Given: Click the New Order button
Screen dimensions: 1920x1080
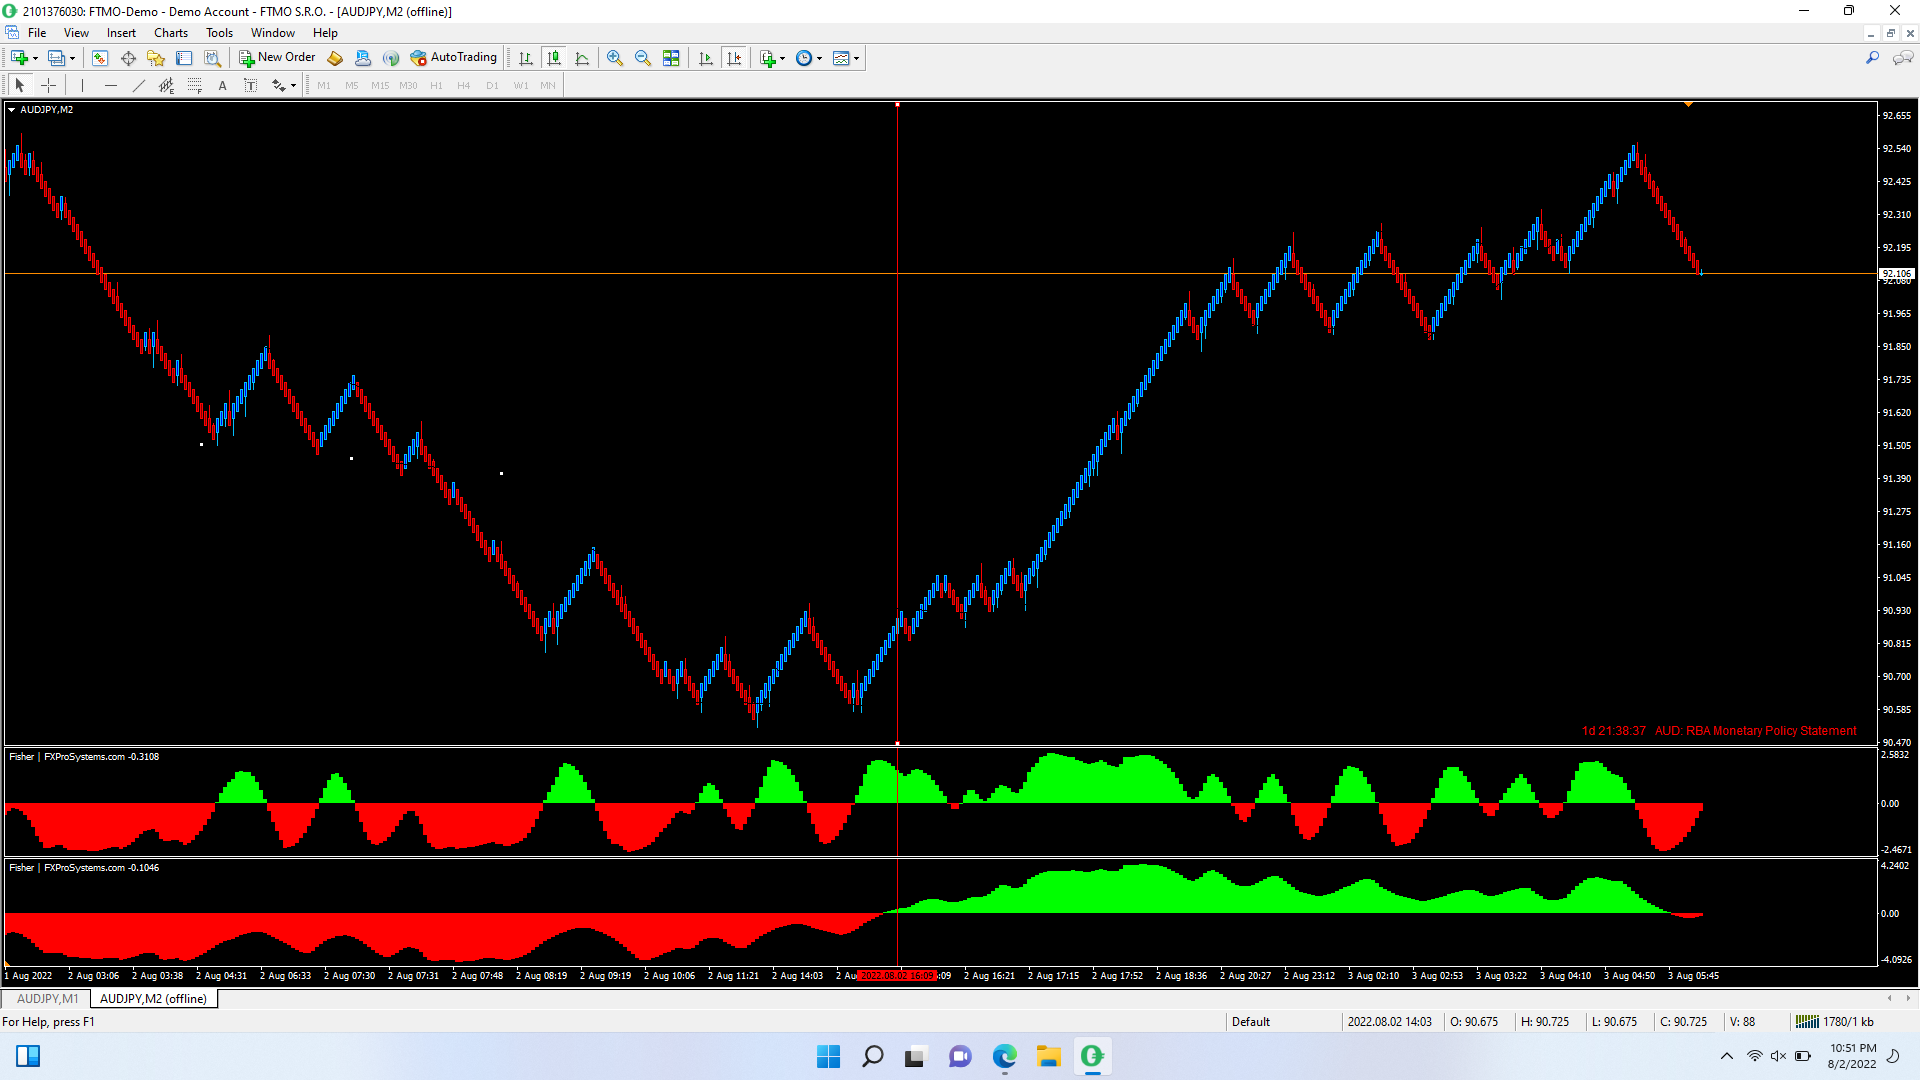Looking at the screenshot, I should pos(277,58).
